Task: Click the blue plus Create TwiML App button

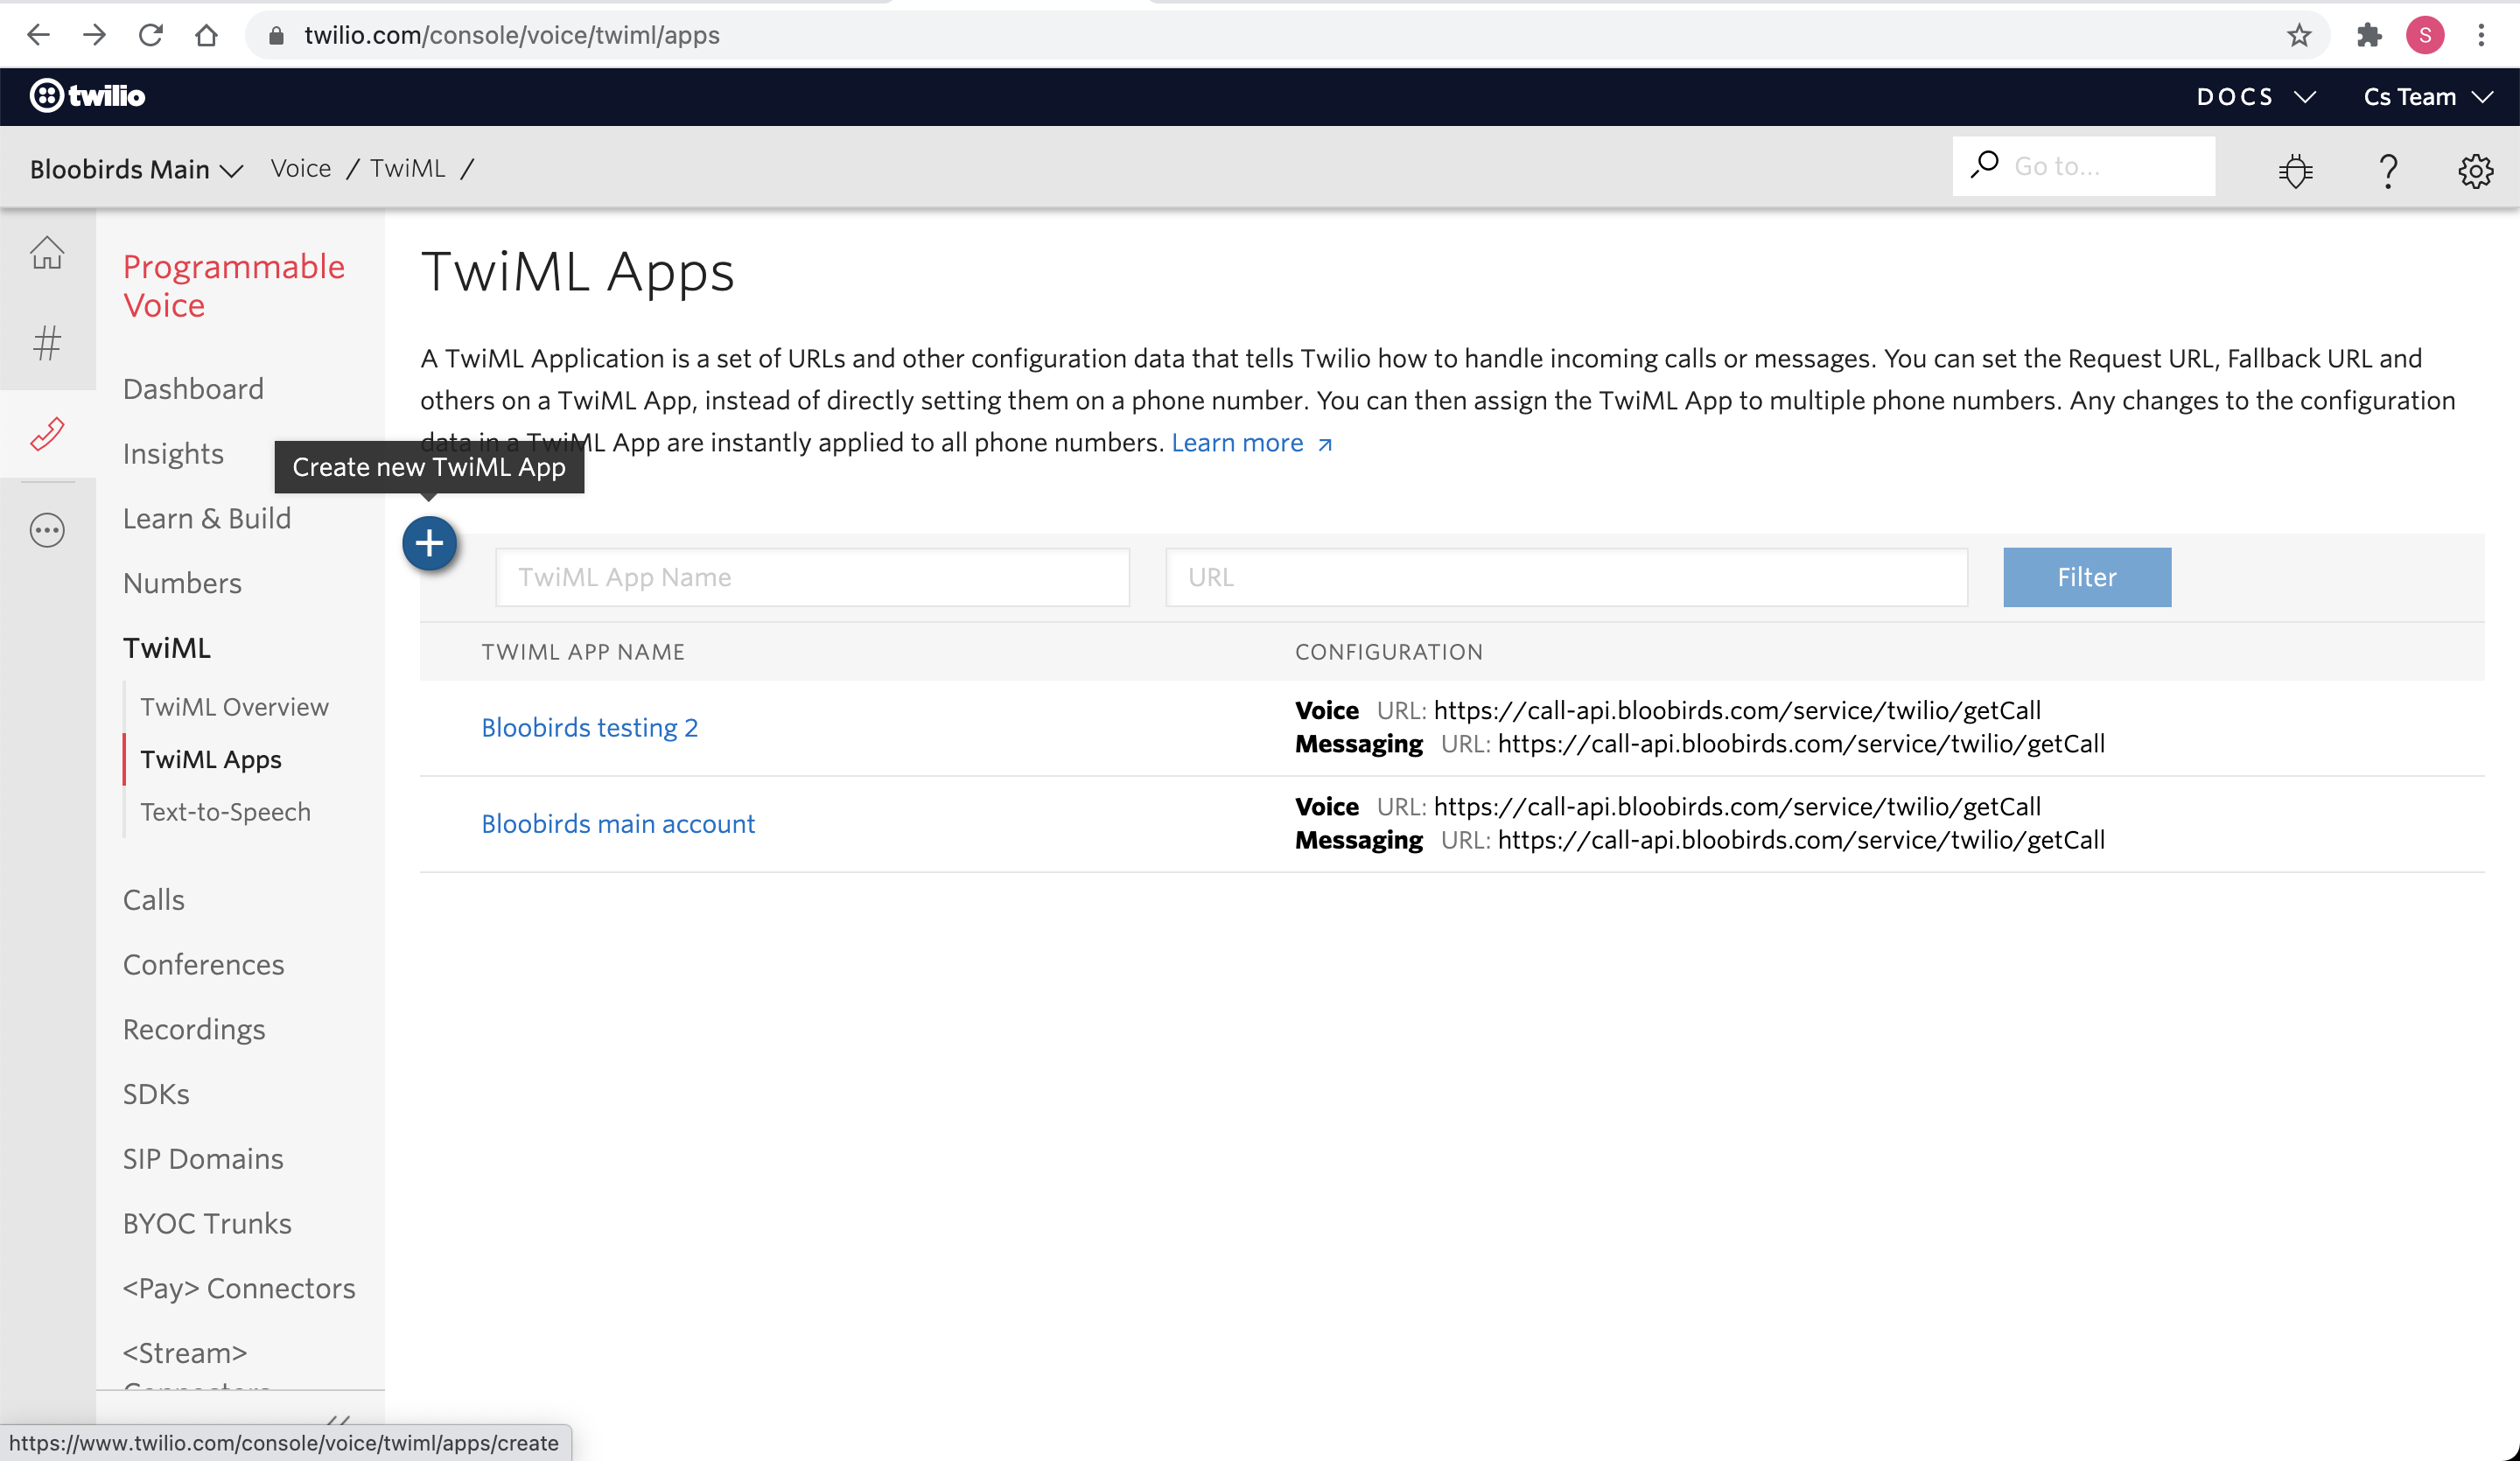Action: [429, 543]
